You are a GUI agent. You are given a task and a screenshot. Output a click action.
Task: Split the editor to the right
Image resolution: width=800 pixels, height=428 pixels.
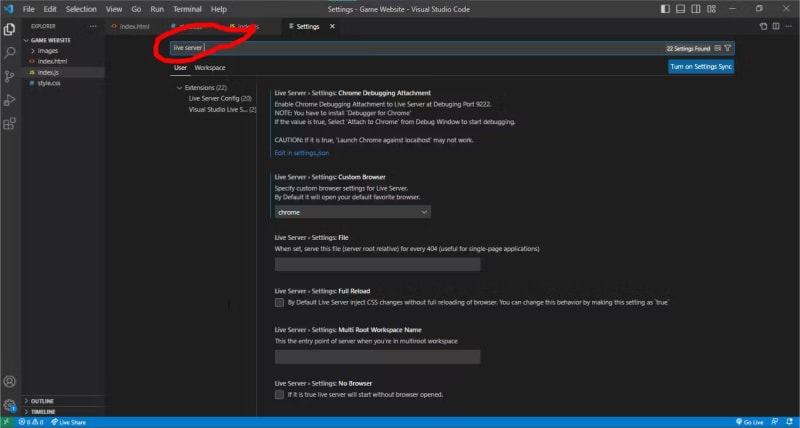(776, 26)
